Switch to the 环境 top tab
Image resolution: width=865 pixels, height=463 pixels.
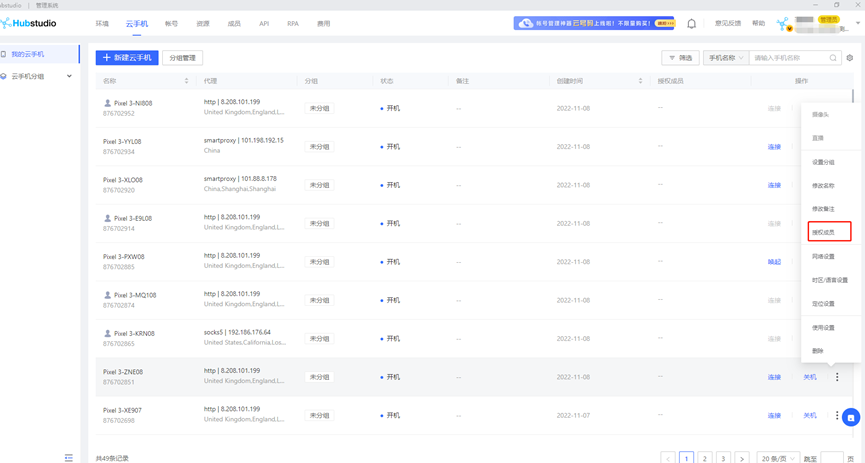(x=102, y=23)
